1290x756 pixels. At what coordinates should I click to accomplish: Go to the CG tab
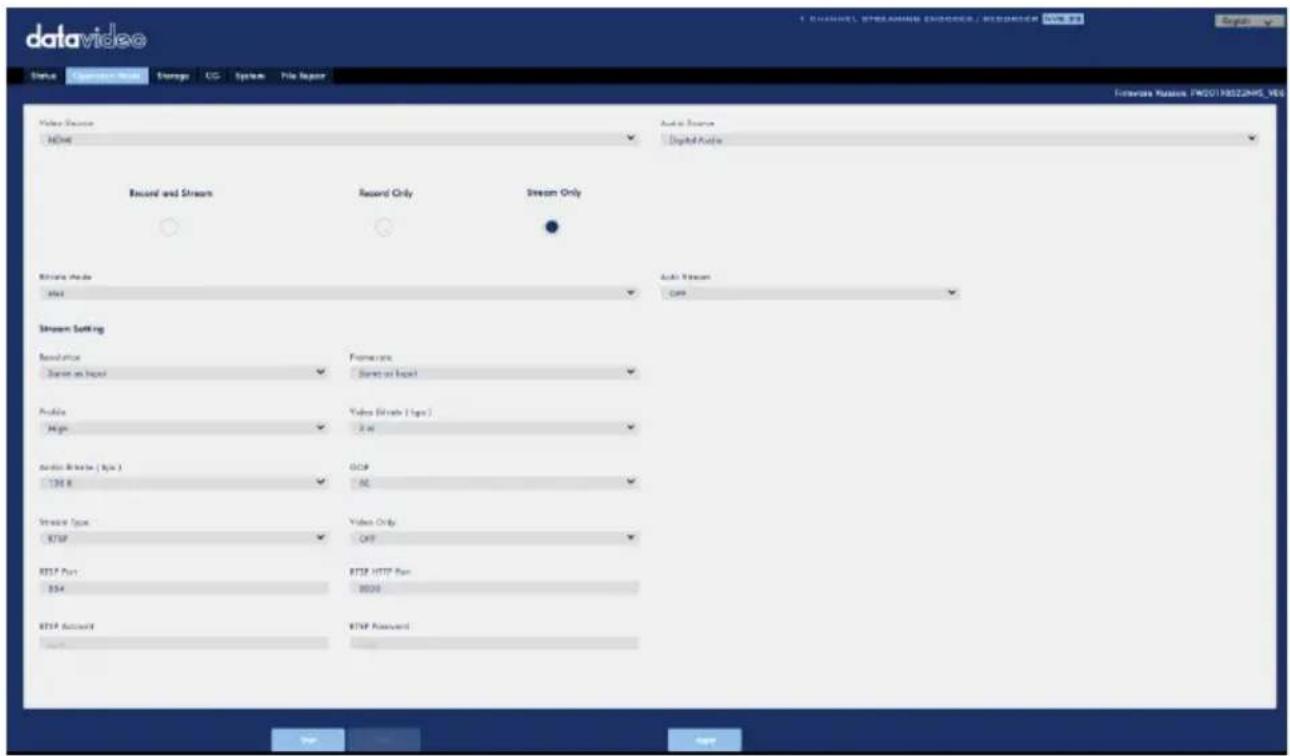(212, 76)
